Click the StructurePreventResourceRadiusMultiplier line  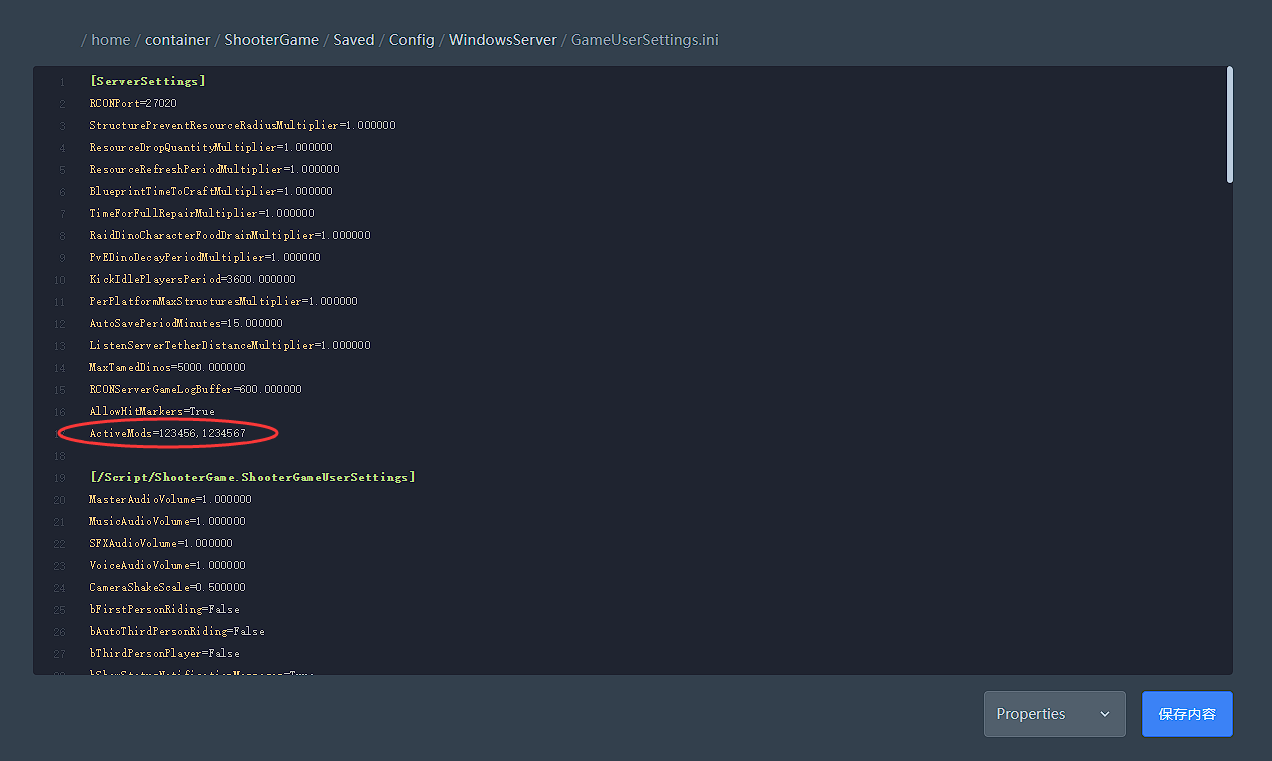242,125
